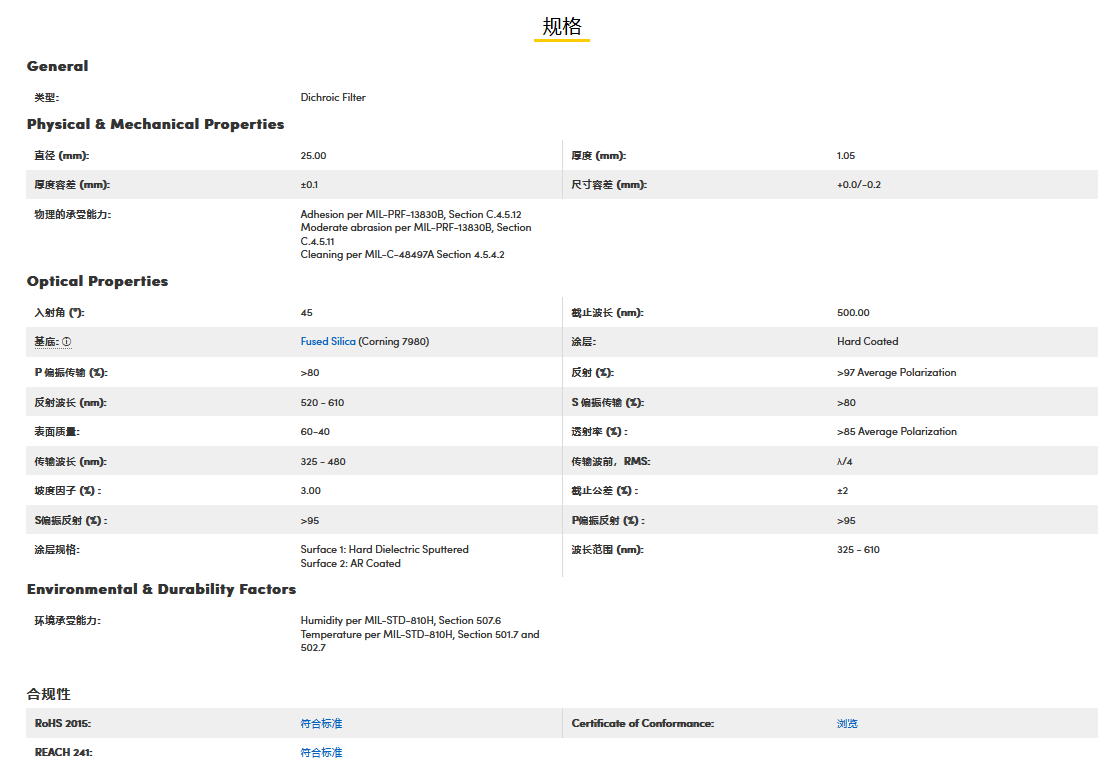The image size is (1104, 784).
Task: Click the 合规性 section heading
Action: click(x=49, y=694)
